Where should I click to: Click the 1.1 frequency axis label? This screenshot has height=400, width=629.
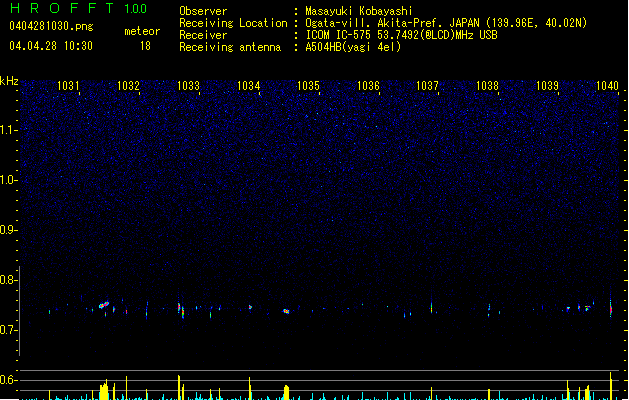9,130
